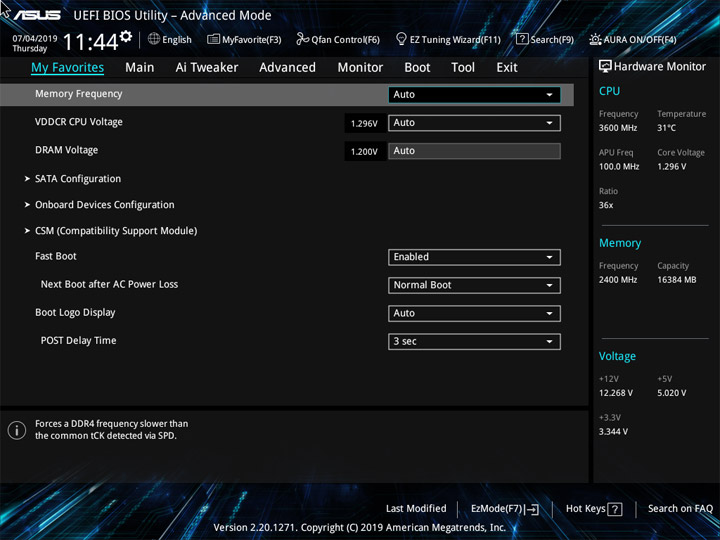Click the globe language icon
The height and width of the screenshot is (540, 720).
[x=154, y=39]
